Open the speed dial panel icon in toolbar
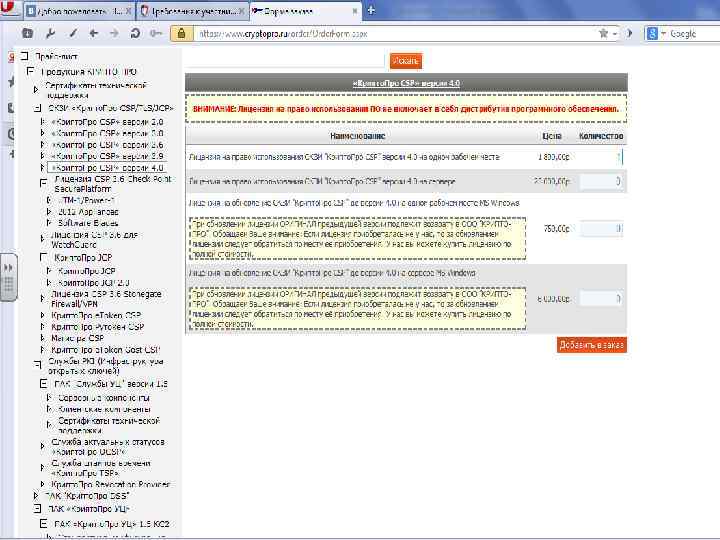The image size is (720, 540). (x=28, y=34)
